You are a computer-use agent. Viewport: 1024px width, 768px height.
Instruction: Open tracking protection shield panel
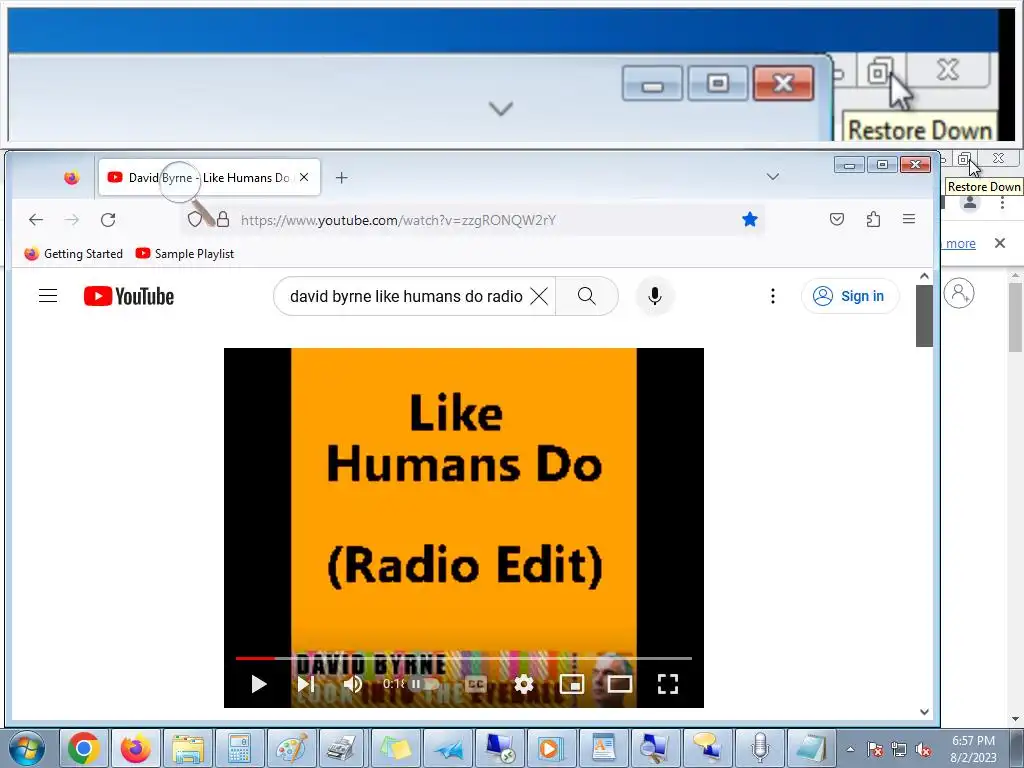[x=195, y=219]
